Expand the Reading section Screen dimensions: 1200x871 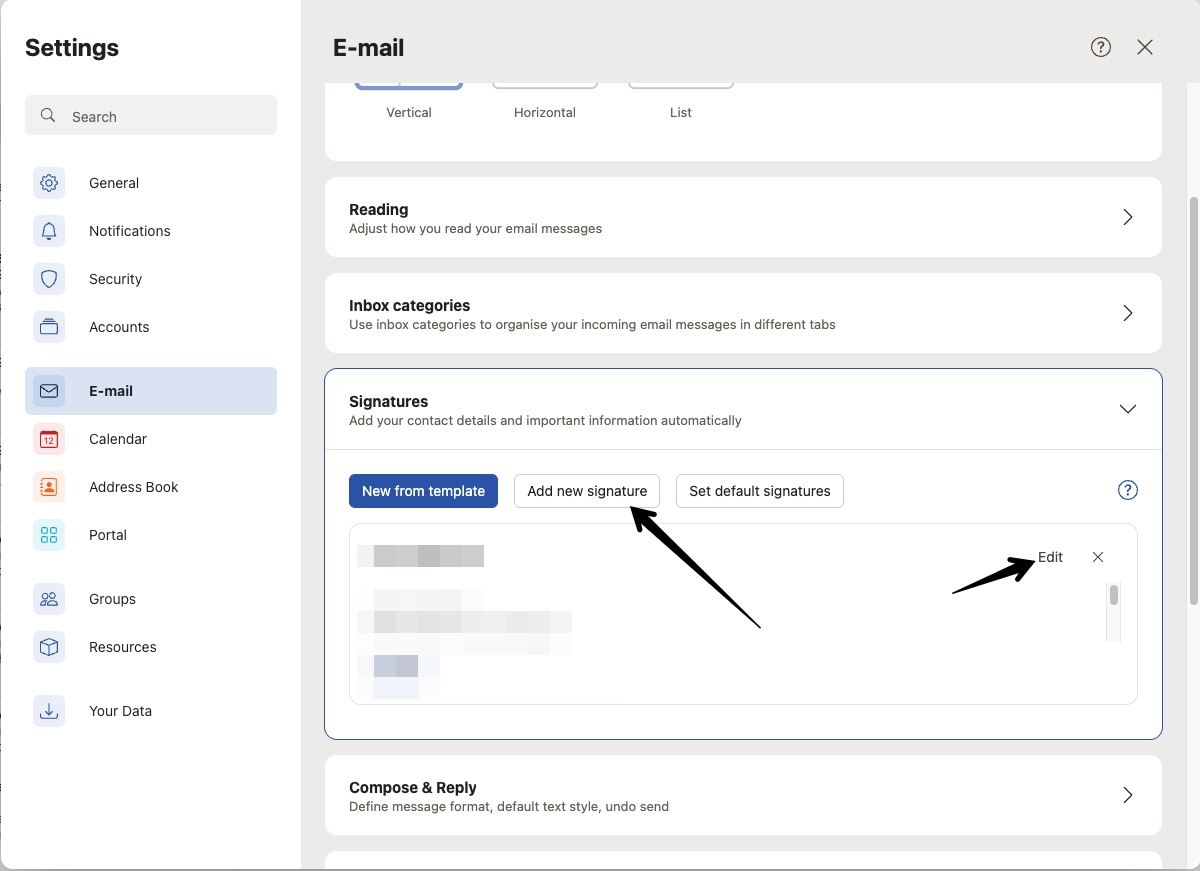[x=1127, y=217]
